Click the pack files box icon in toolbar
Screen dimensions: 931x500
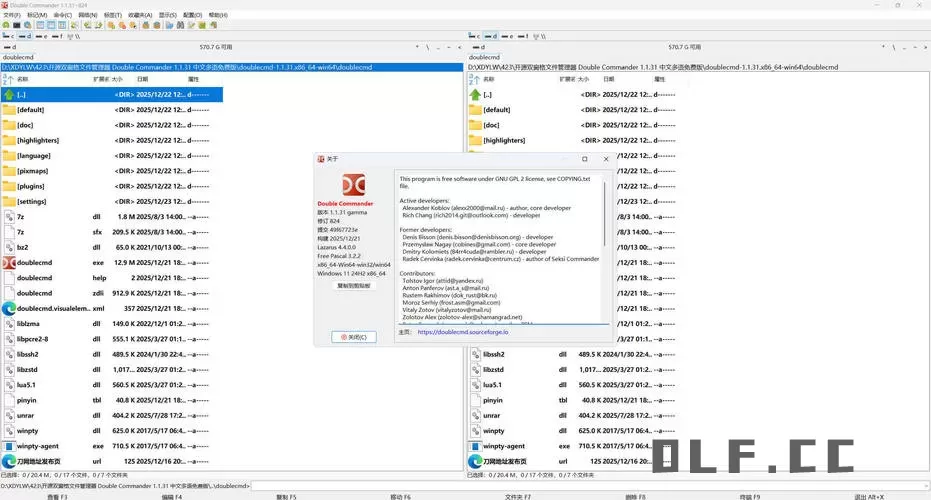145,26
